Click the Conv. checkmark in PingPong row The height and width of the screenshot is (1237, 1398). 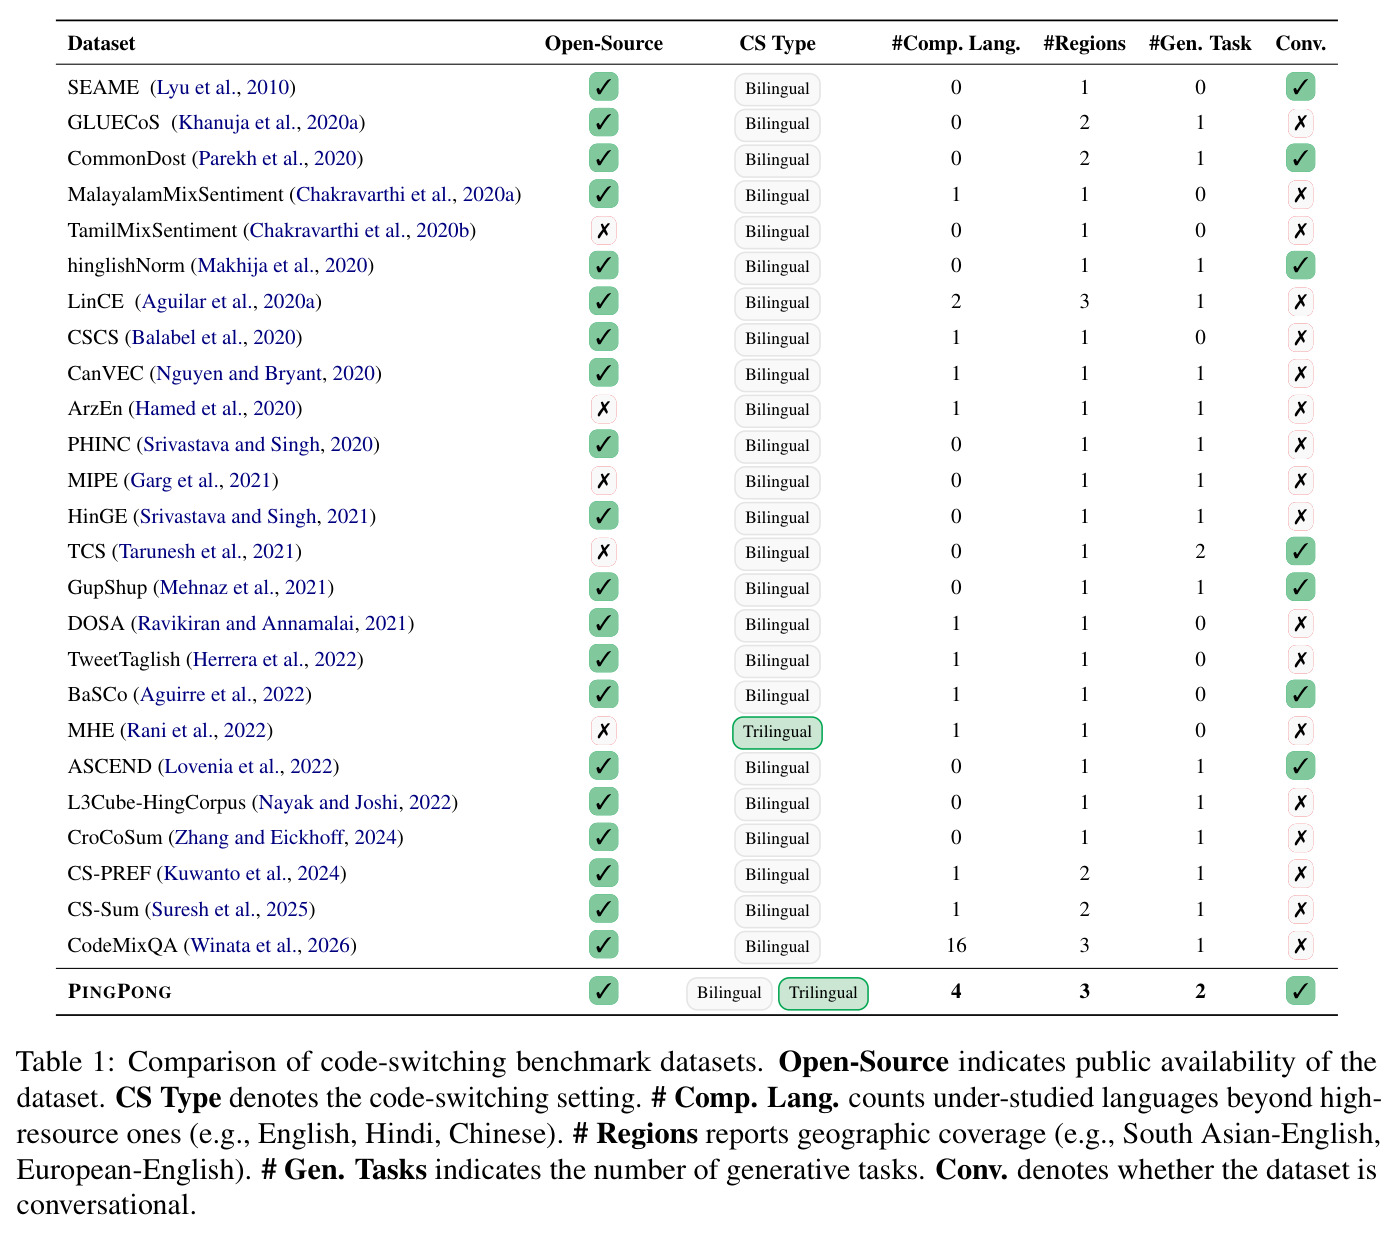1300,991
